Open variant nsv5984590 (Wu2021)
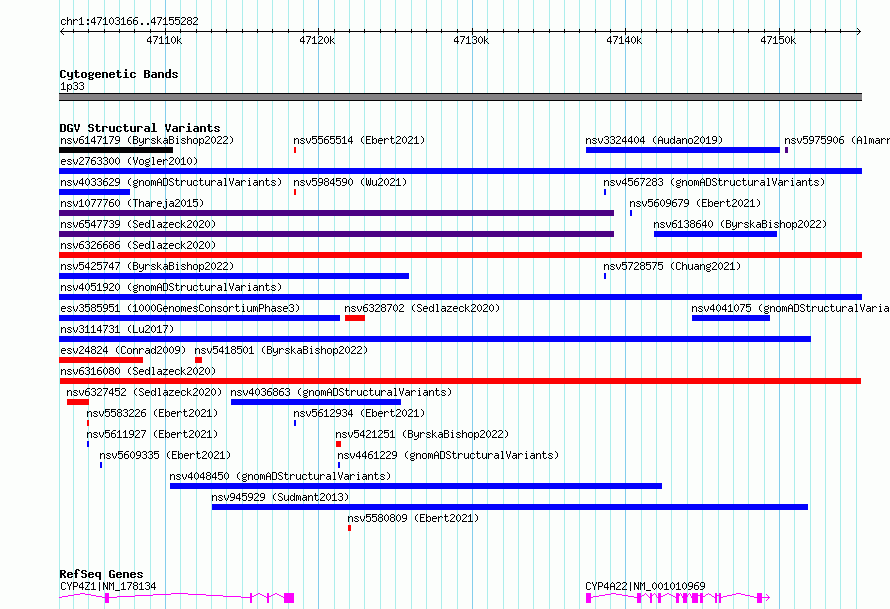The image size is (890, 609). tap(350, 182)
